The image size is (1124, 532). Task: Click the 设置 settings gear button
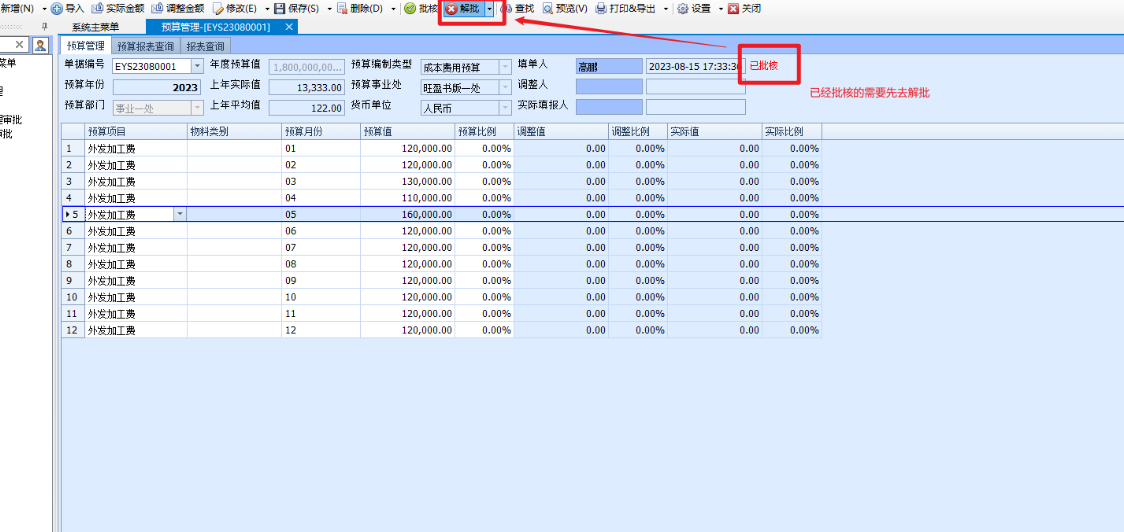(694, 9)
